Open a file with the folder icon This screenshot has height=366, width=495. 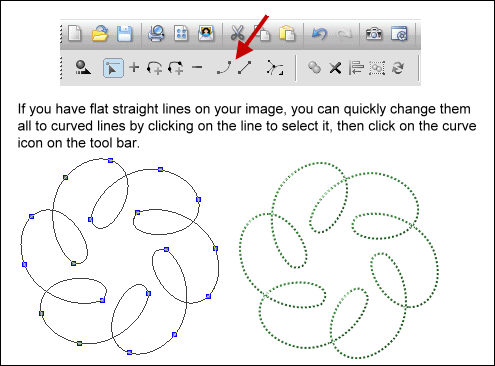(100, 34)
